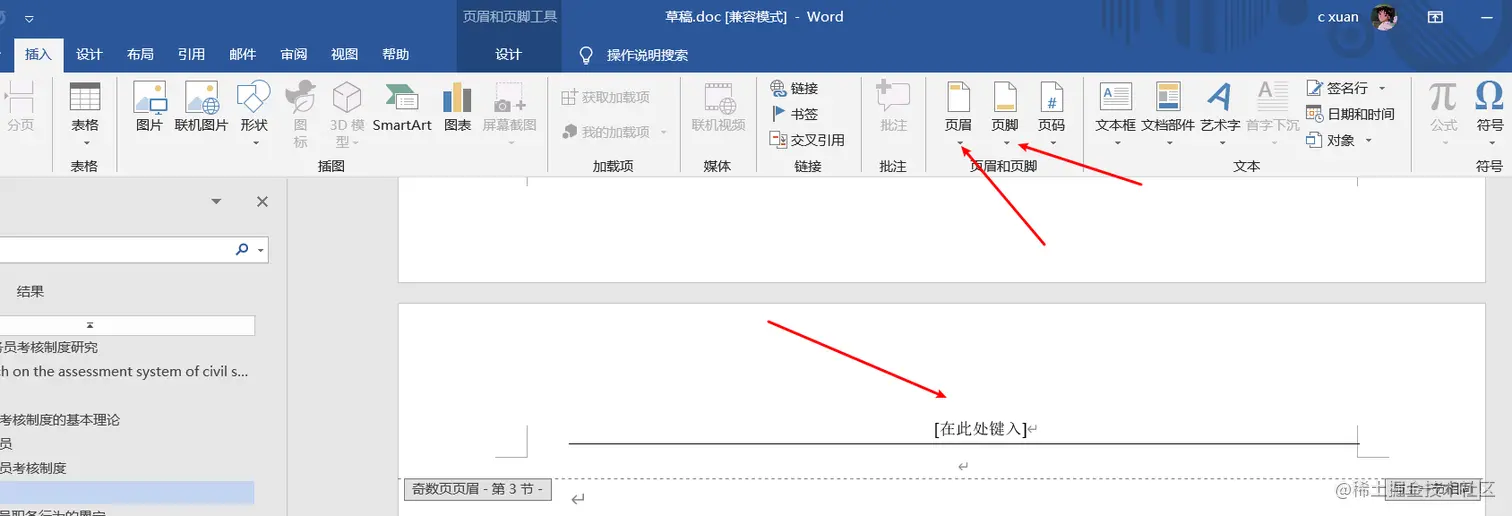Open the navigation search options dropdown
The height and width of the screenshot is (516, 1512).
pos(261,250)
